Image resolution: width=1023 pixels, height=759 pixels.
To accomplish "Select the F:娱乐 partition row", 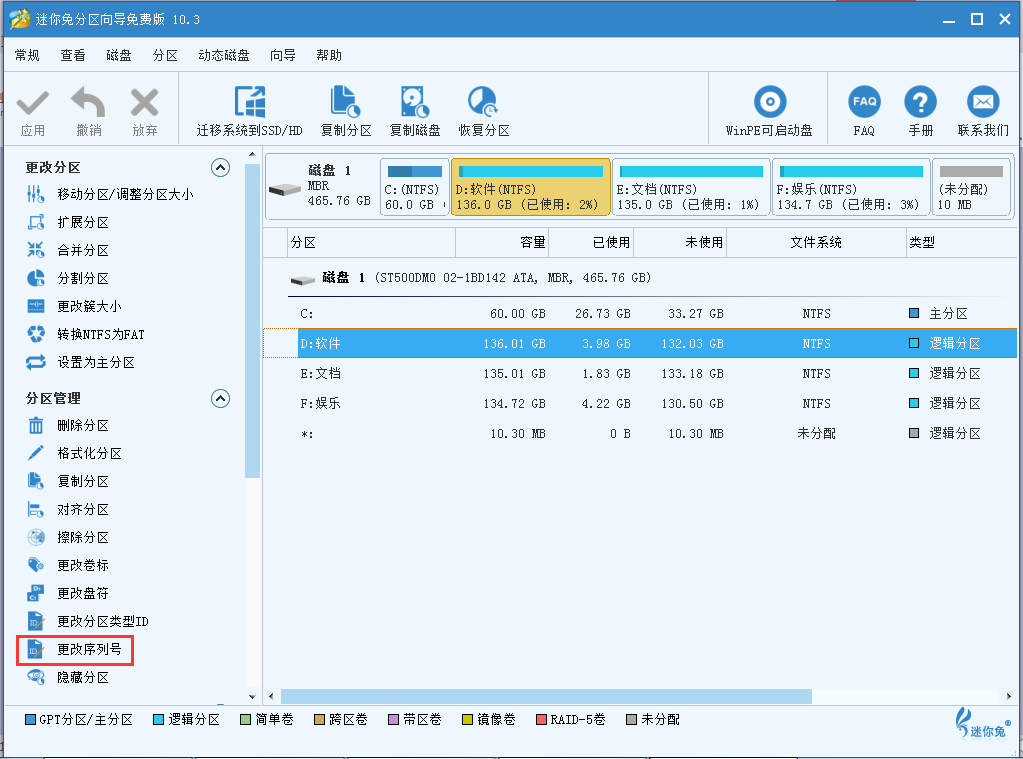I will (639, 403).
